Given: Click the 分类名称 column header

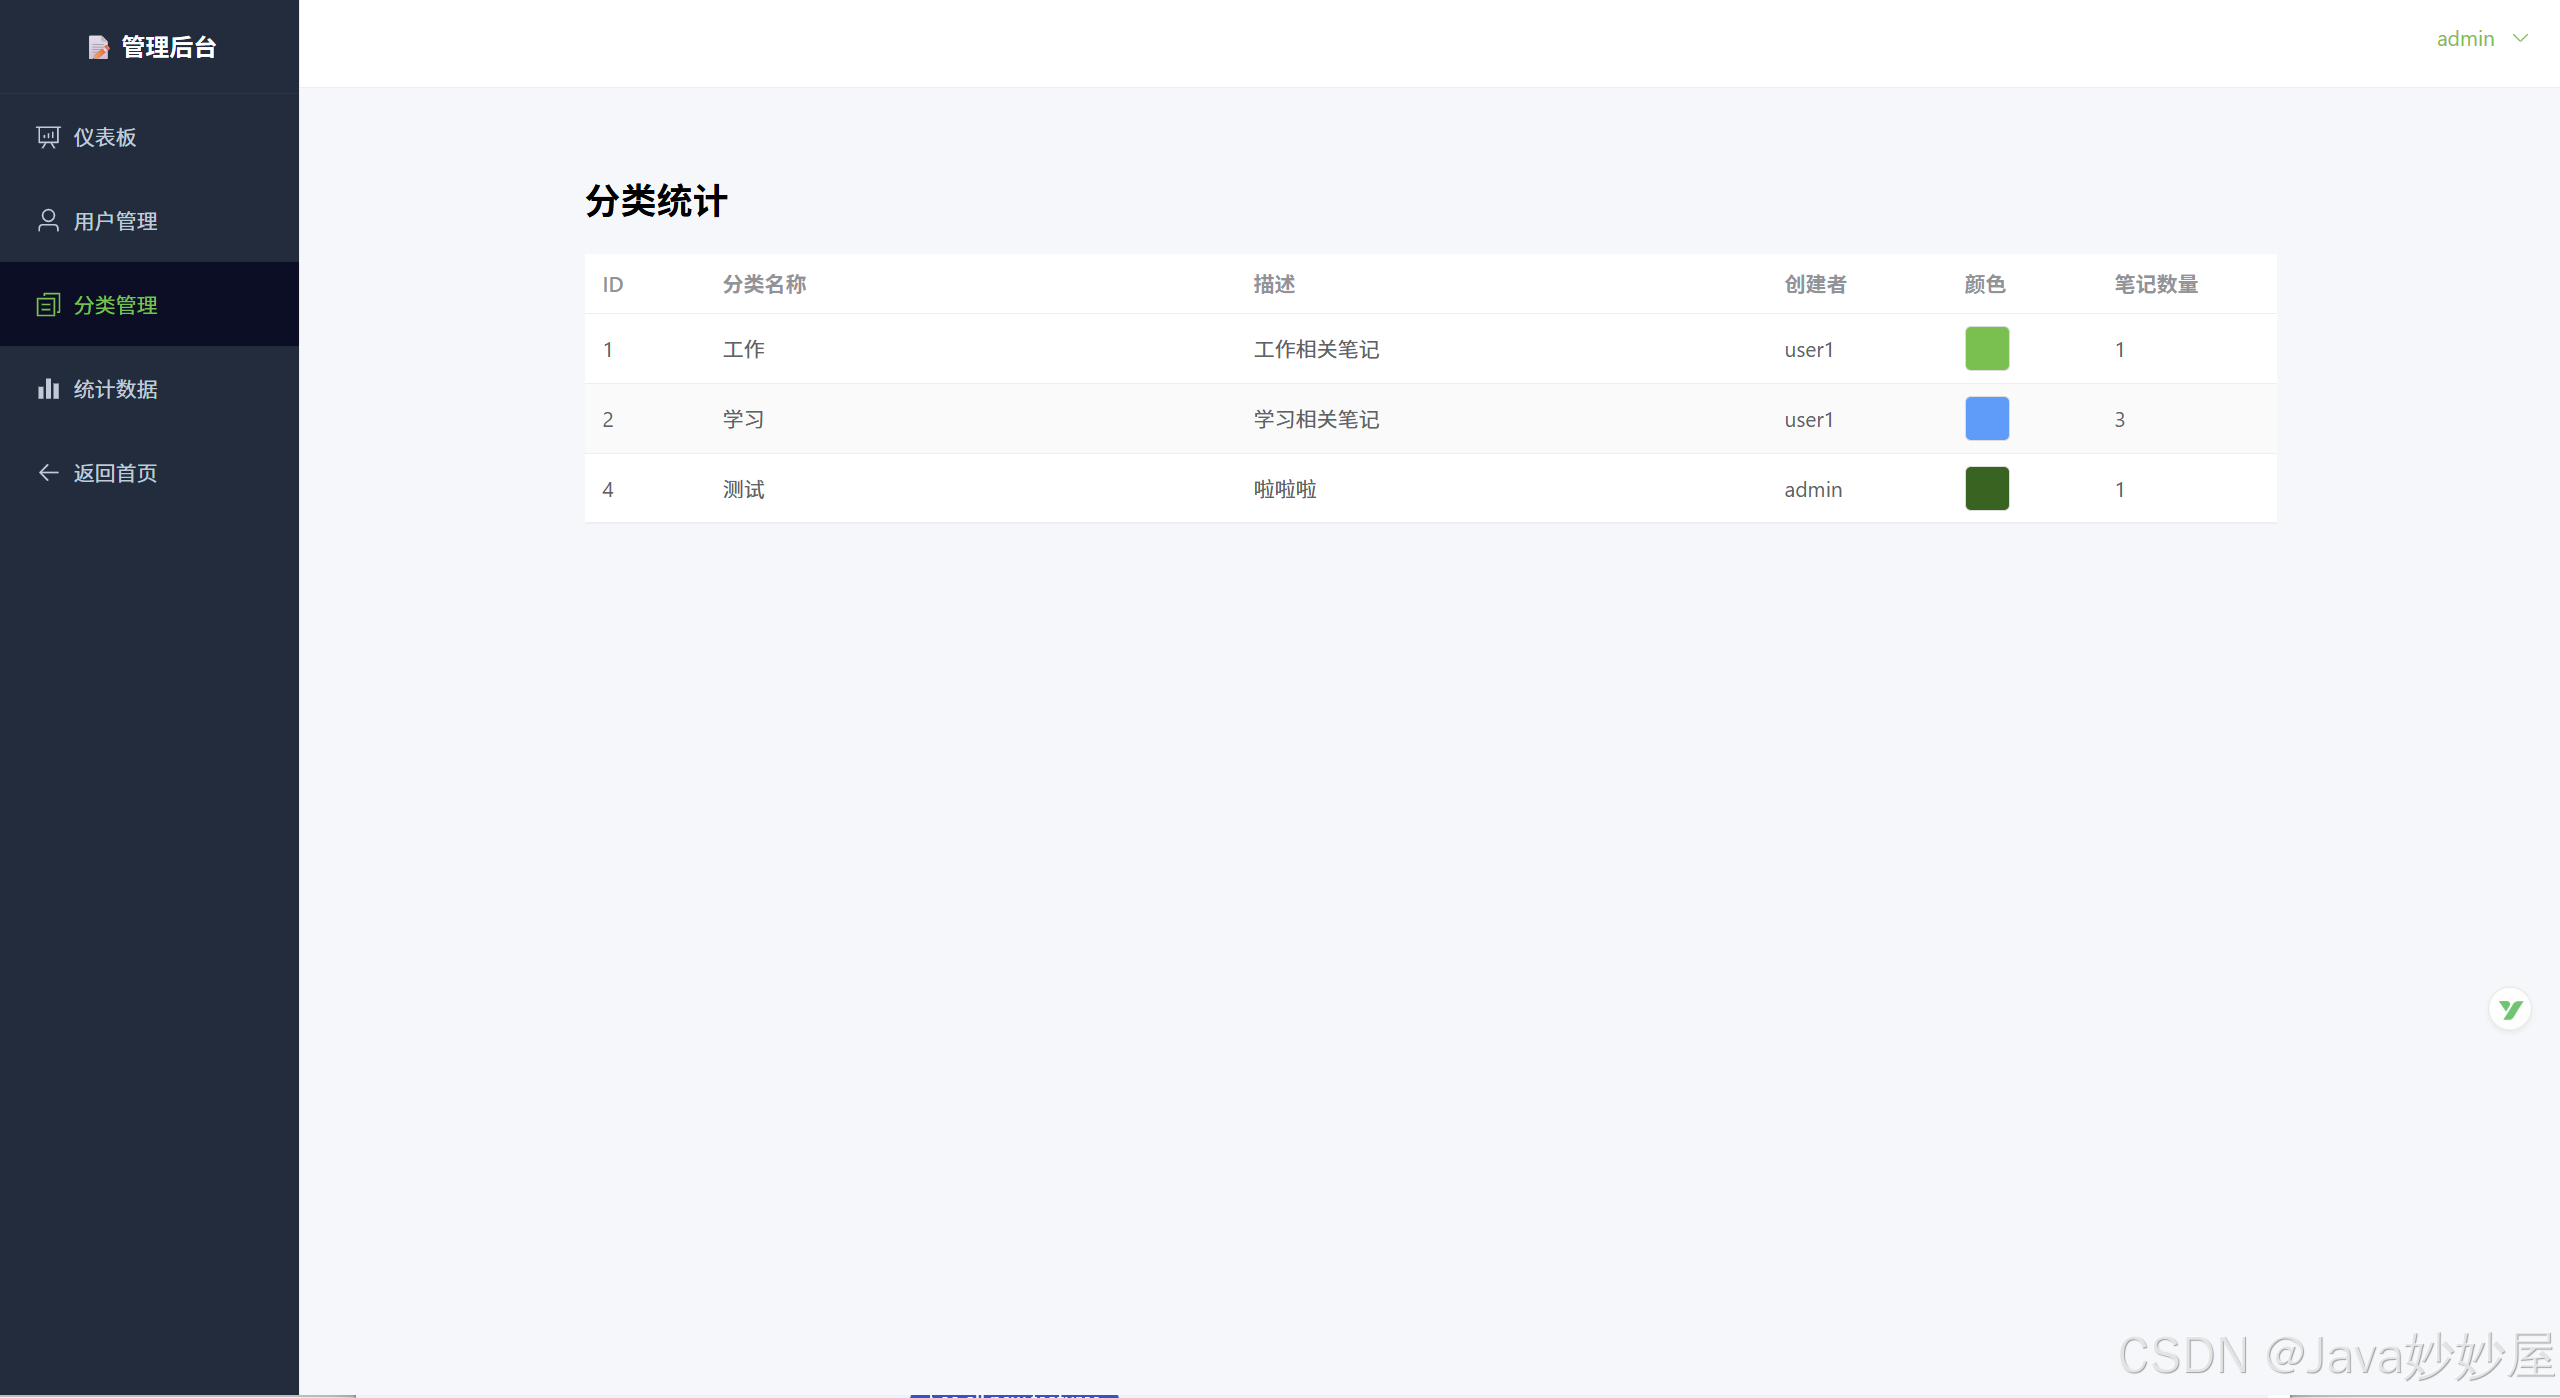Looking at the screenshot, I should click(764, 284).
